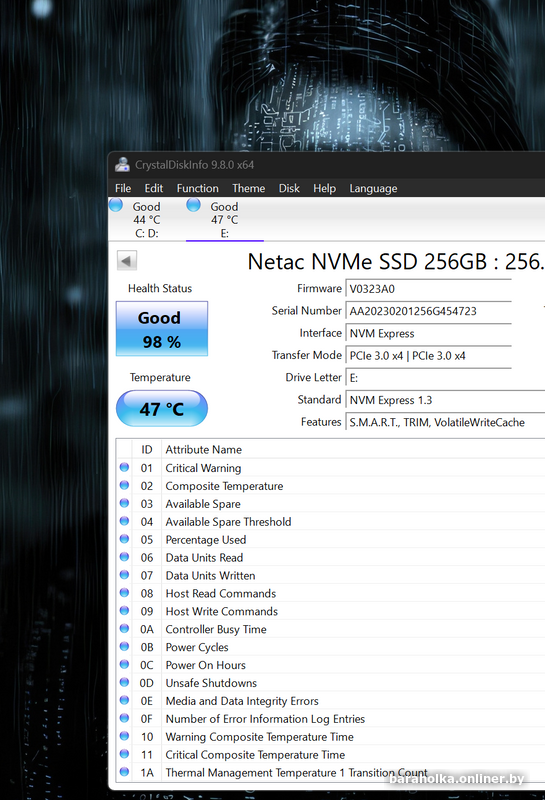Click the Attribute Name column header
Image resolution: width=545 pixels, height=800 pixels.
(x=204, y=449)
